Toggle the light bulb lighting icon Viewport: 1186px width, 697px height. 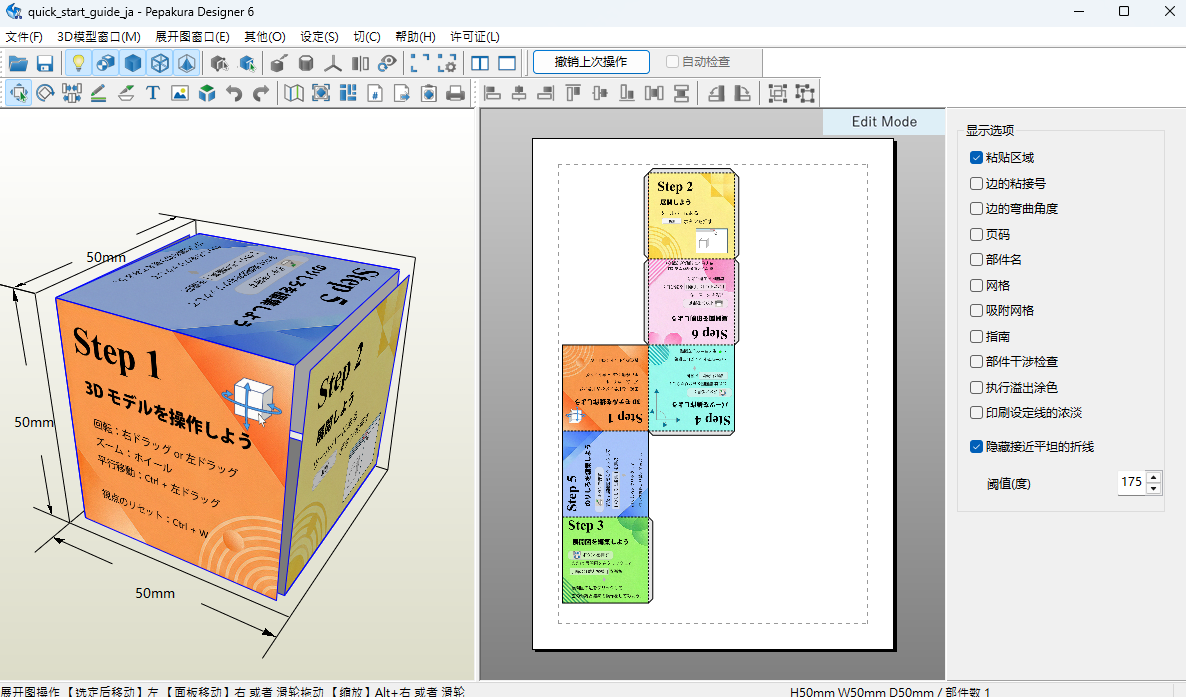78,63
